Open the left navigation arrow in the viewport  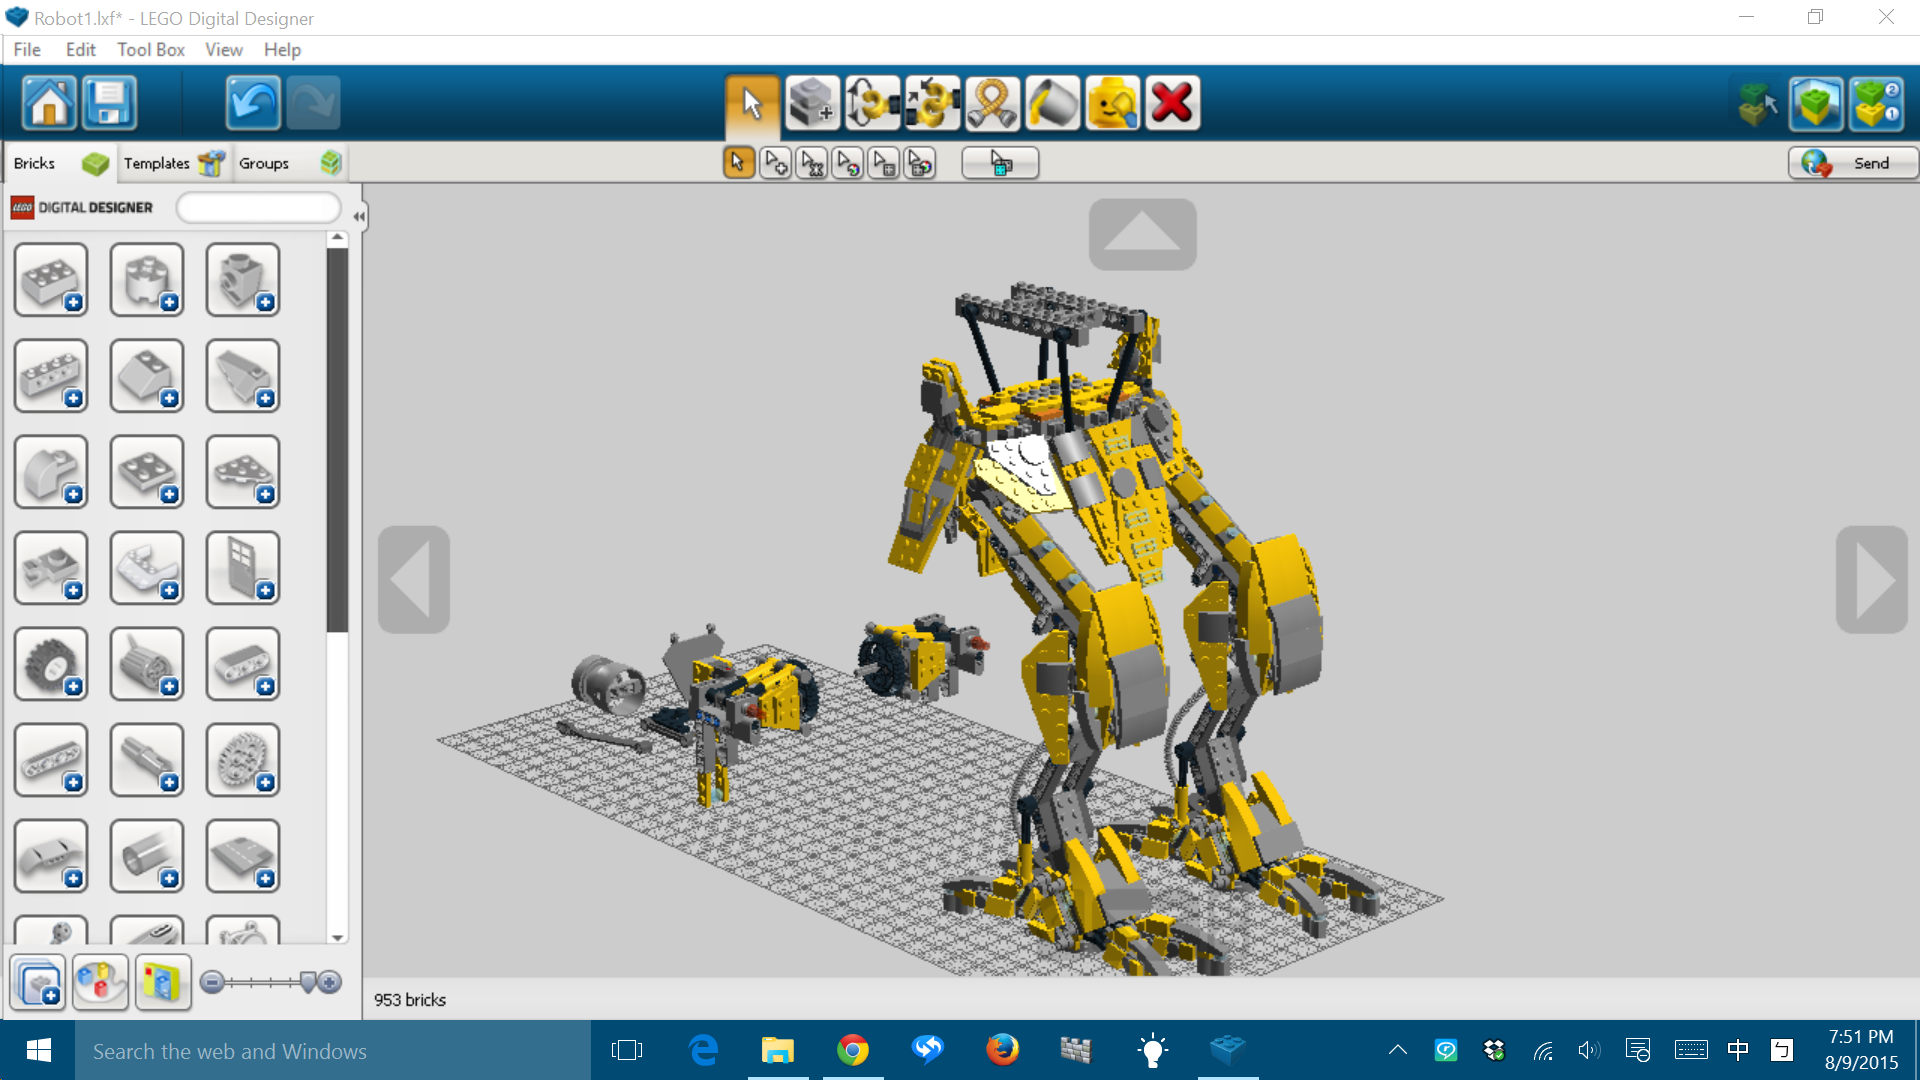pyautogui.click(x=413, y=578)
